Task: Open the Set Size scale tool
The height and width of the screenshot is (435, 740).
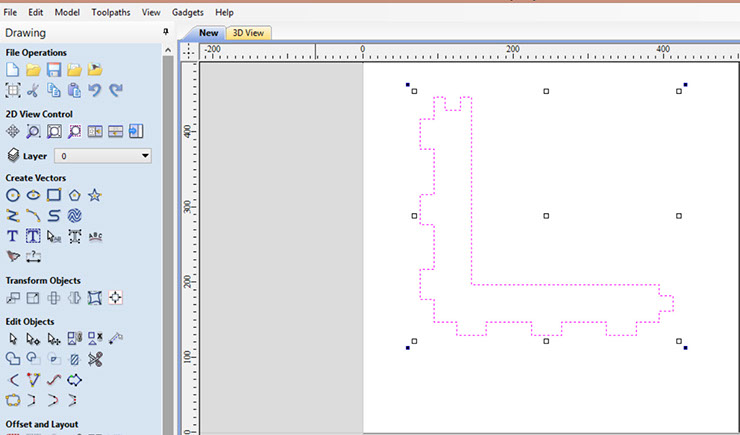Action: [33, 298]
